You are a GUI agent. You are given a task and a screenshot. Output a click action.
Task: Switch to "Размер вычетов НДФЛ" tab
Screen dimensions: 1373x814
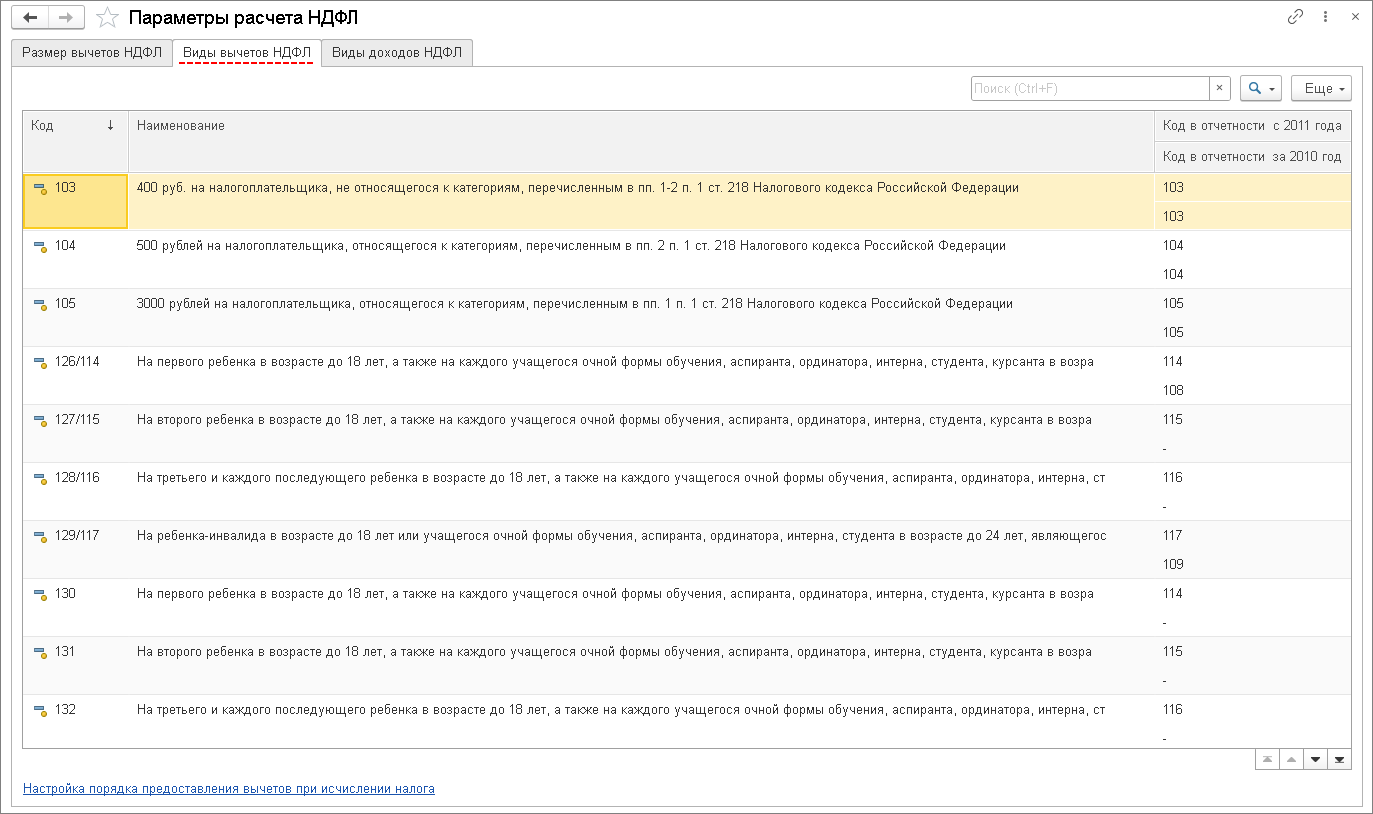(91, 53)
